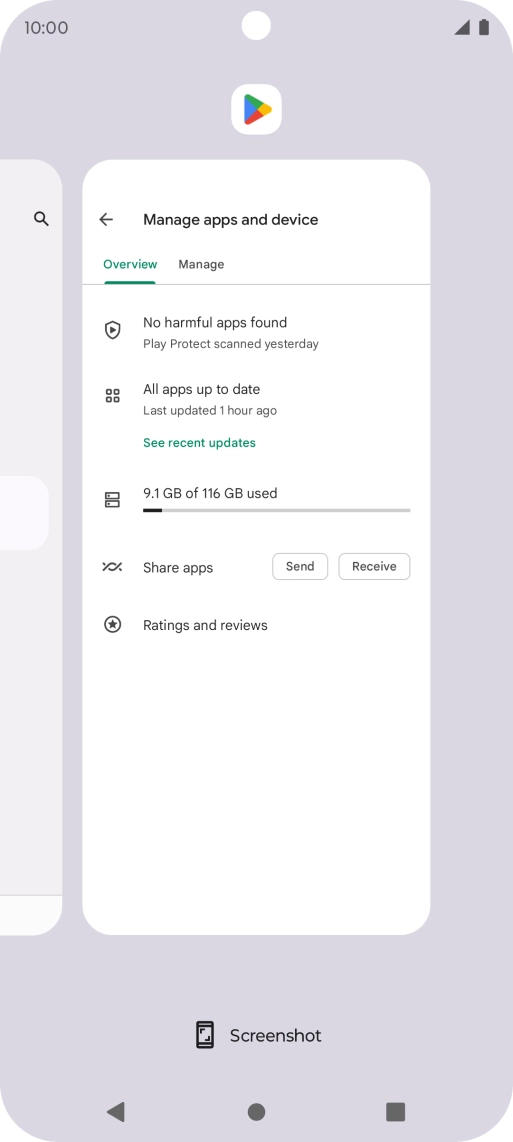Select the Overview tab
Image resolution: width=513 pixels, height=1142 pixels.
(x=130, y=264)
